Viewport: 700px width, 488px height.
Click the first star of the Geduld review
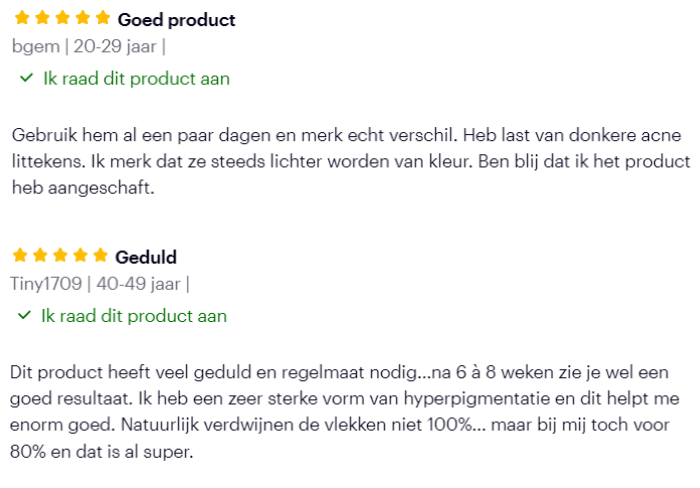tap(20, 256)
